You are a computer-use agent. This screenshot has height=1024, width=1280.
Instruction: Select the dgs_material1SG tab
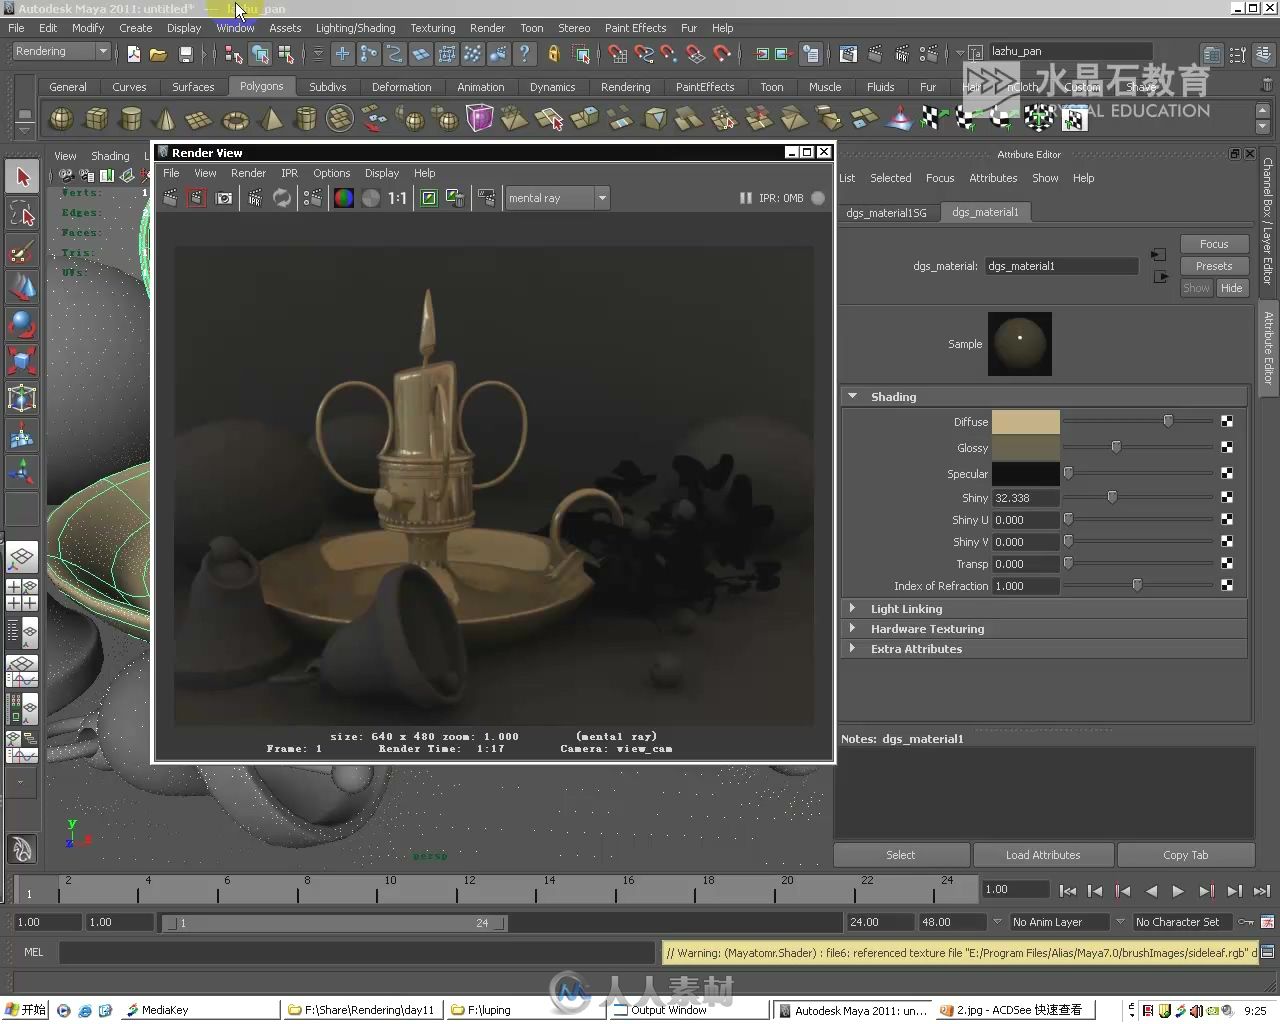886,212
